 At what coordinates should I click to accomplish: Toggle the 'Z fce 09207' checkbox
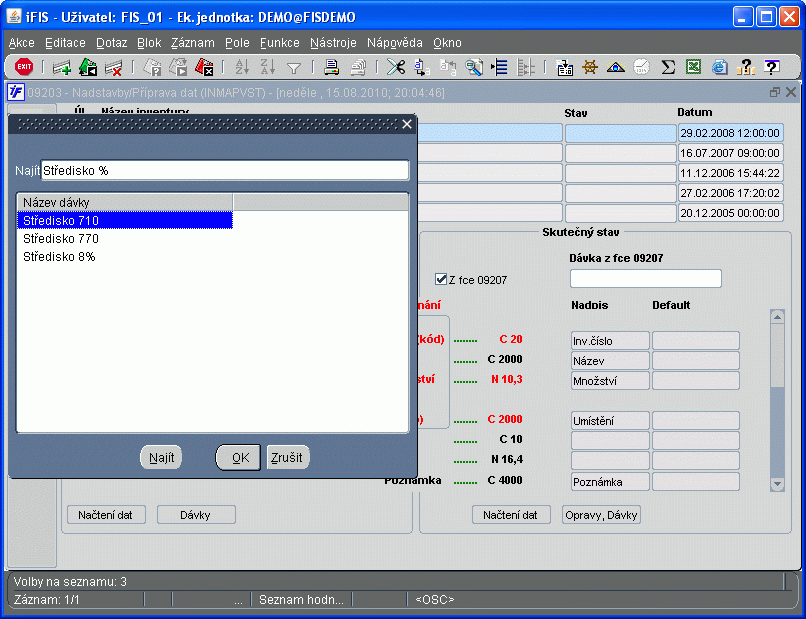point(441,279)
